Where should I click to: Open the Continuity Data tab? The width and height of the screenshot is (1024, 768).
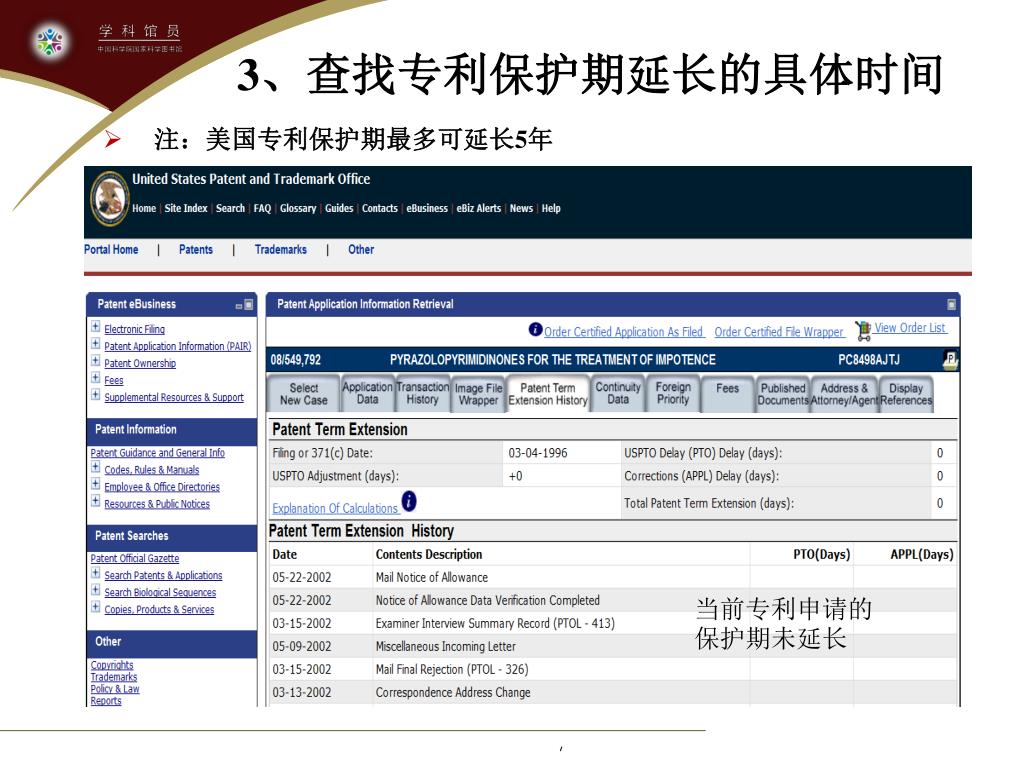coord(618,393)
